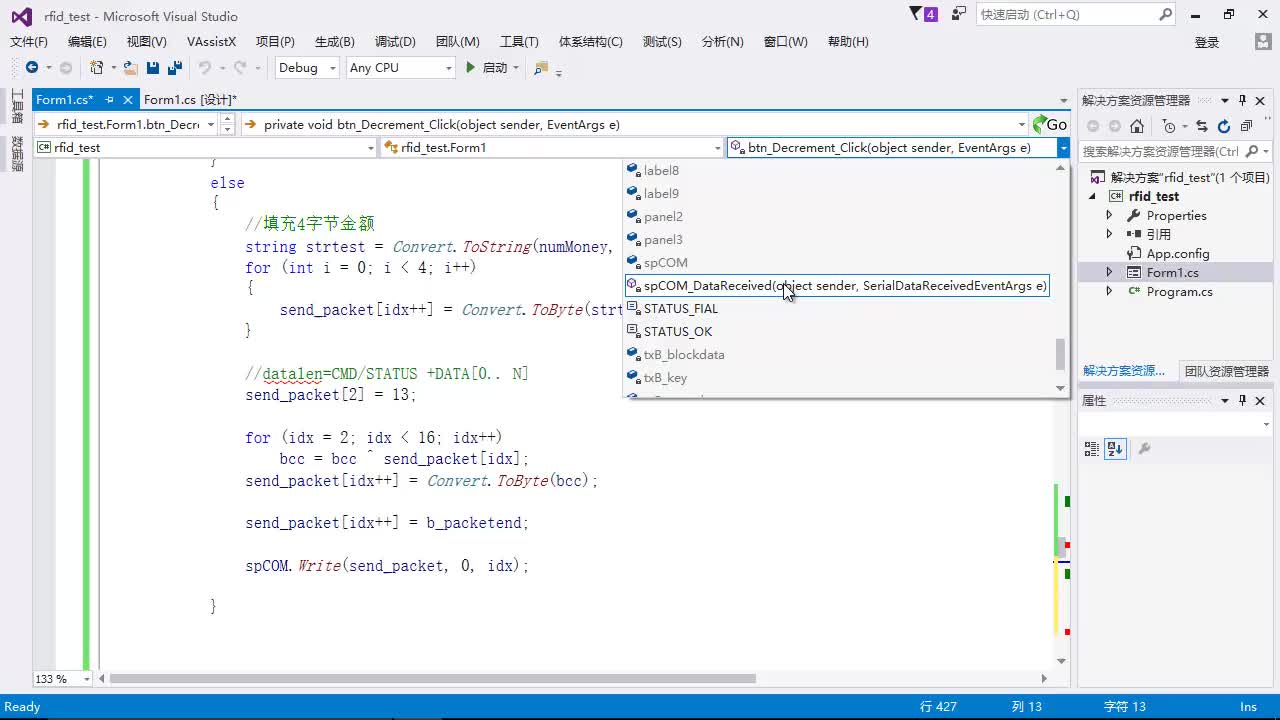Click the green Start debugging button
The width and height of the screenshot is (1280, 720).
[471, 68]
